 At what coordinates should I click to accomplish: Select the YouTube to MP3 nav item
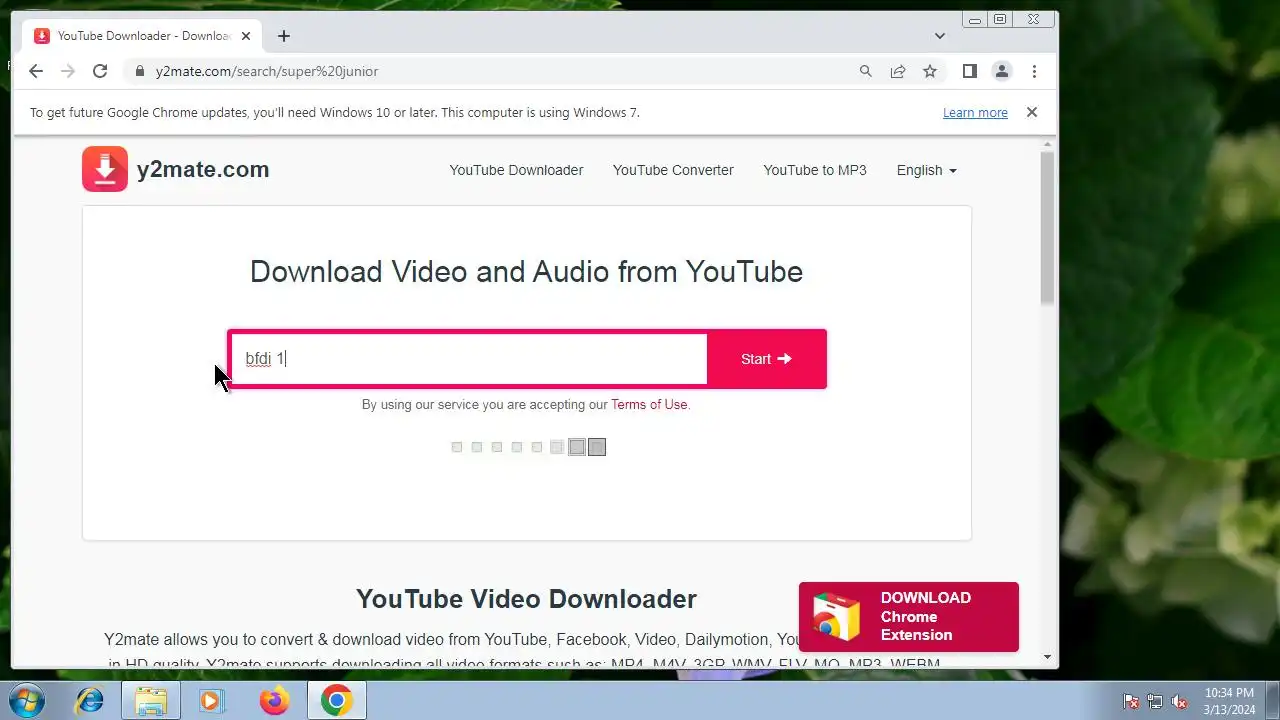point(815,170)
